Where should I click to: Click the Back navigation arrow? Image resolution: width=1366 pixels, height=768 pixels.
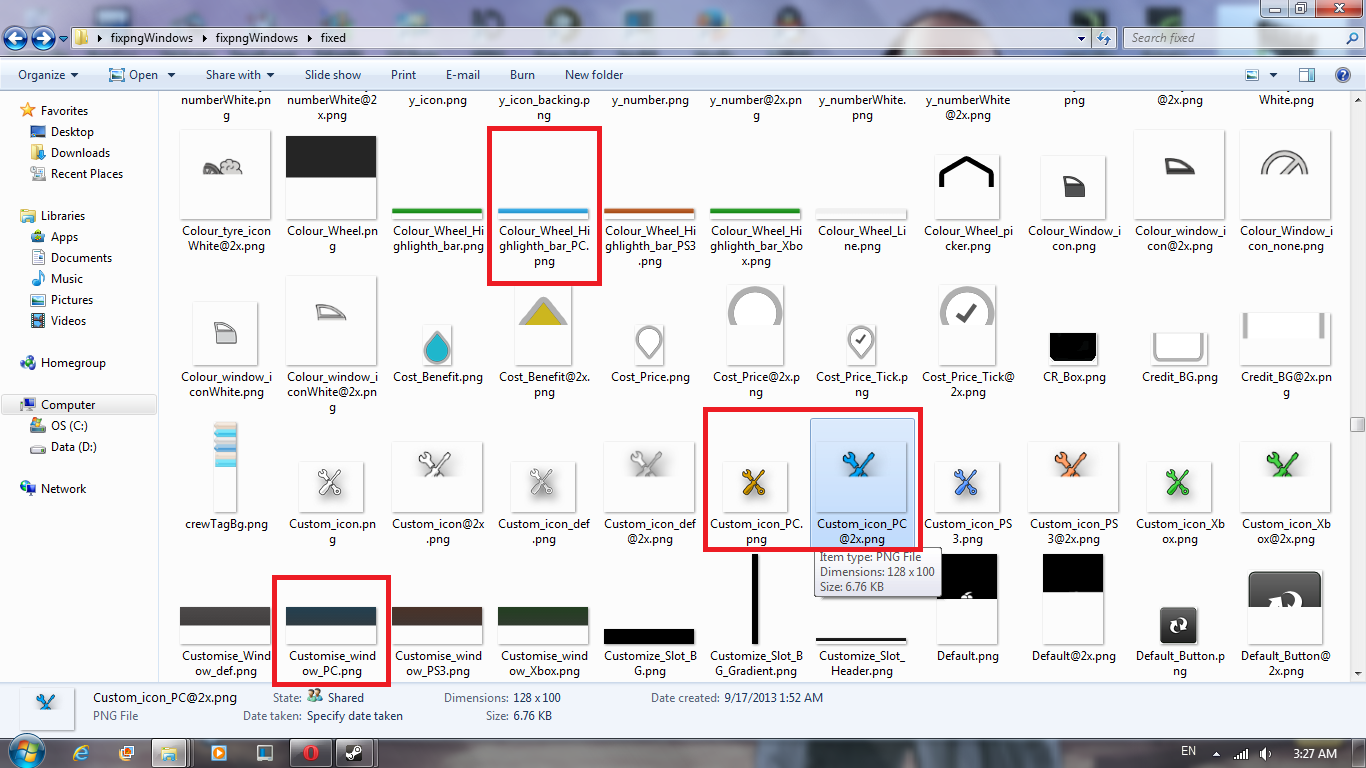16,39
